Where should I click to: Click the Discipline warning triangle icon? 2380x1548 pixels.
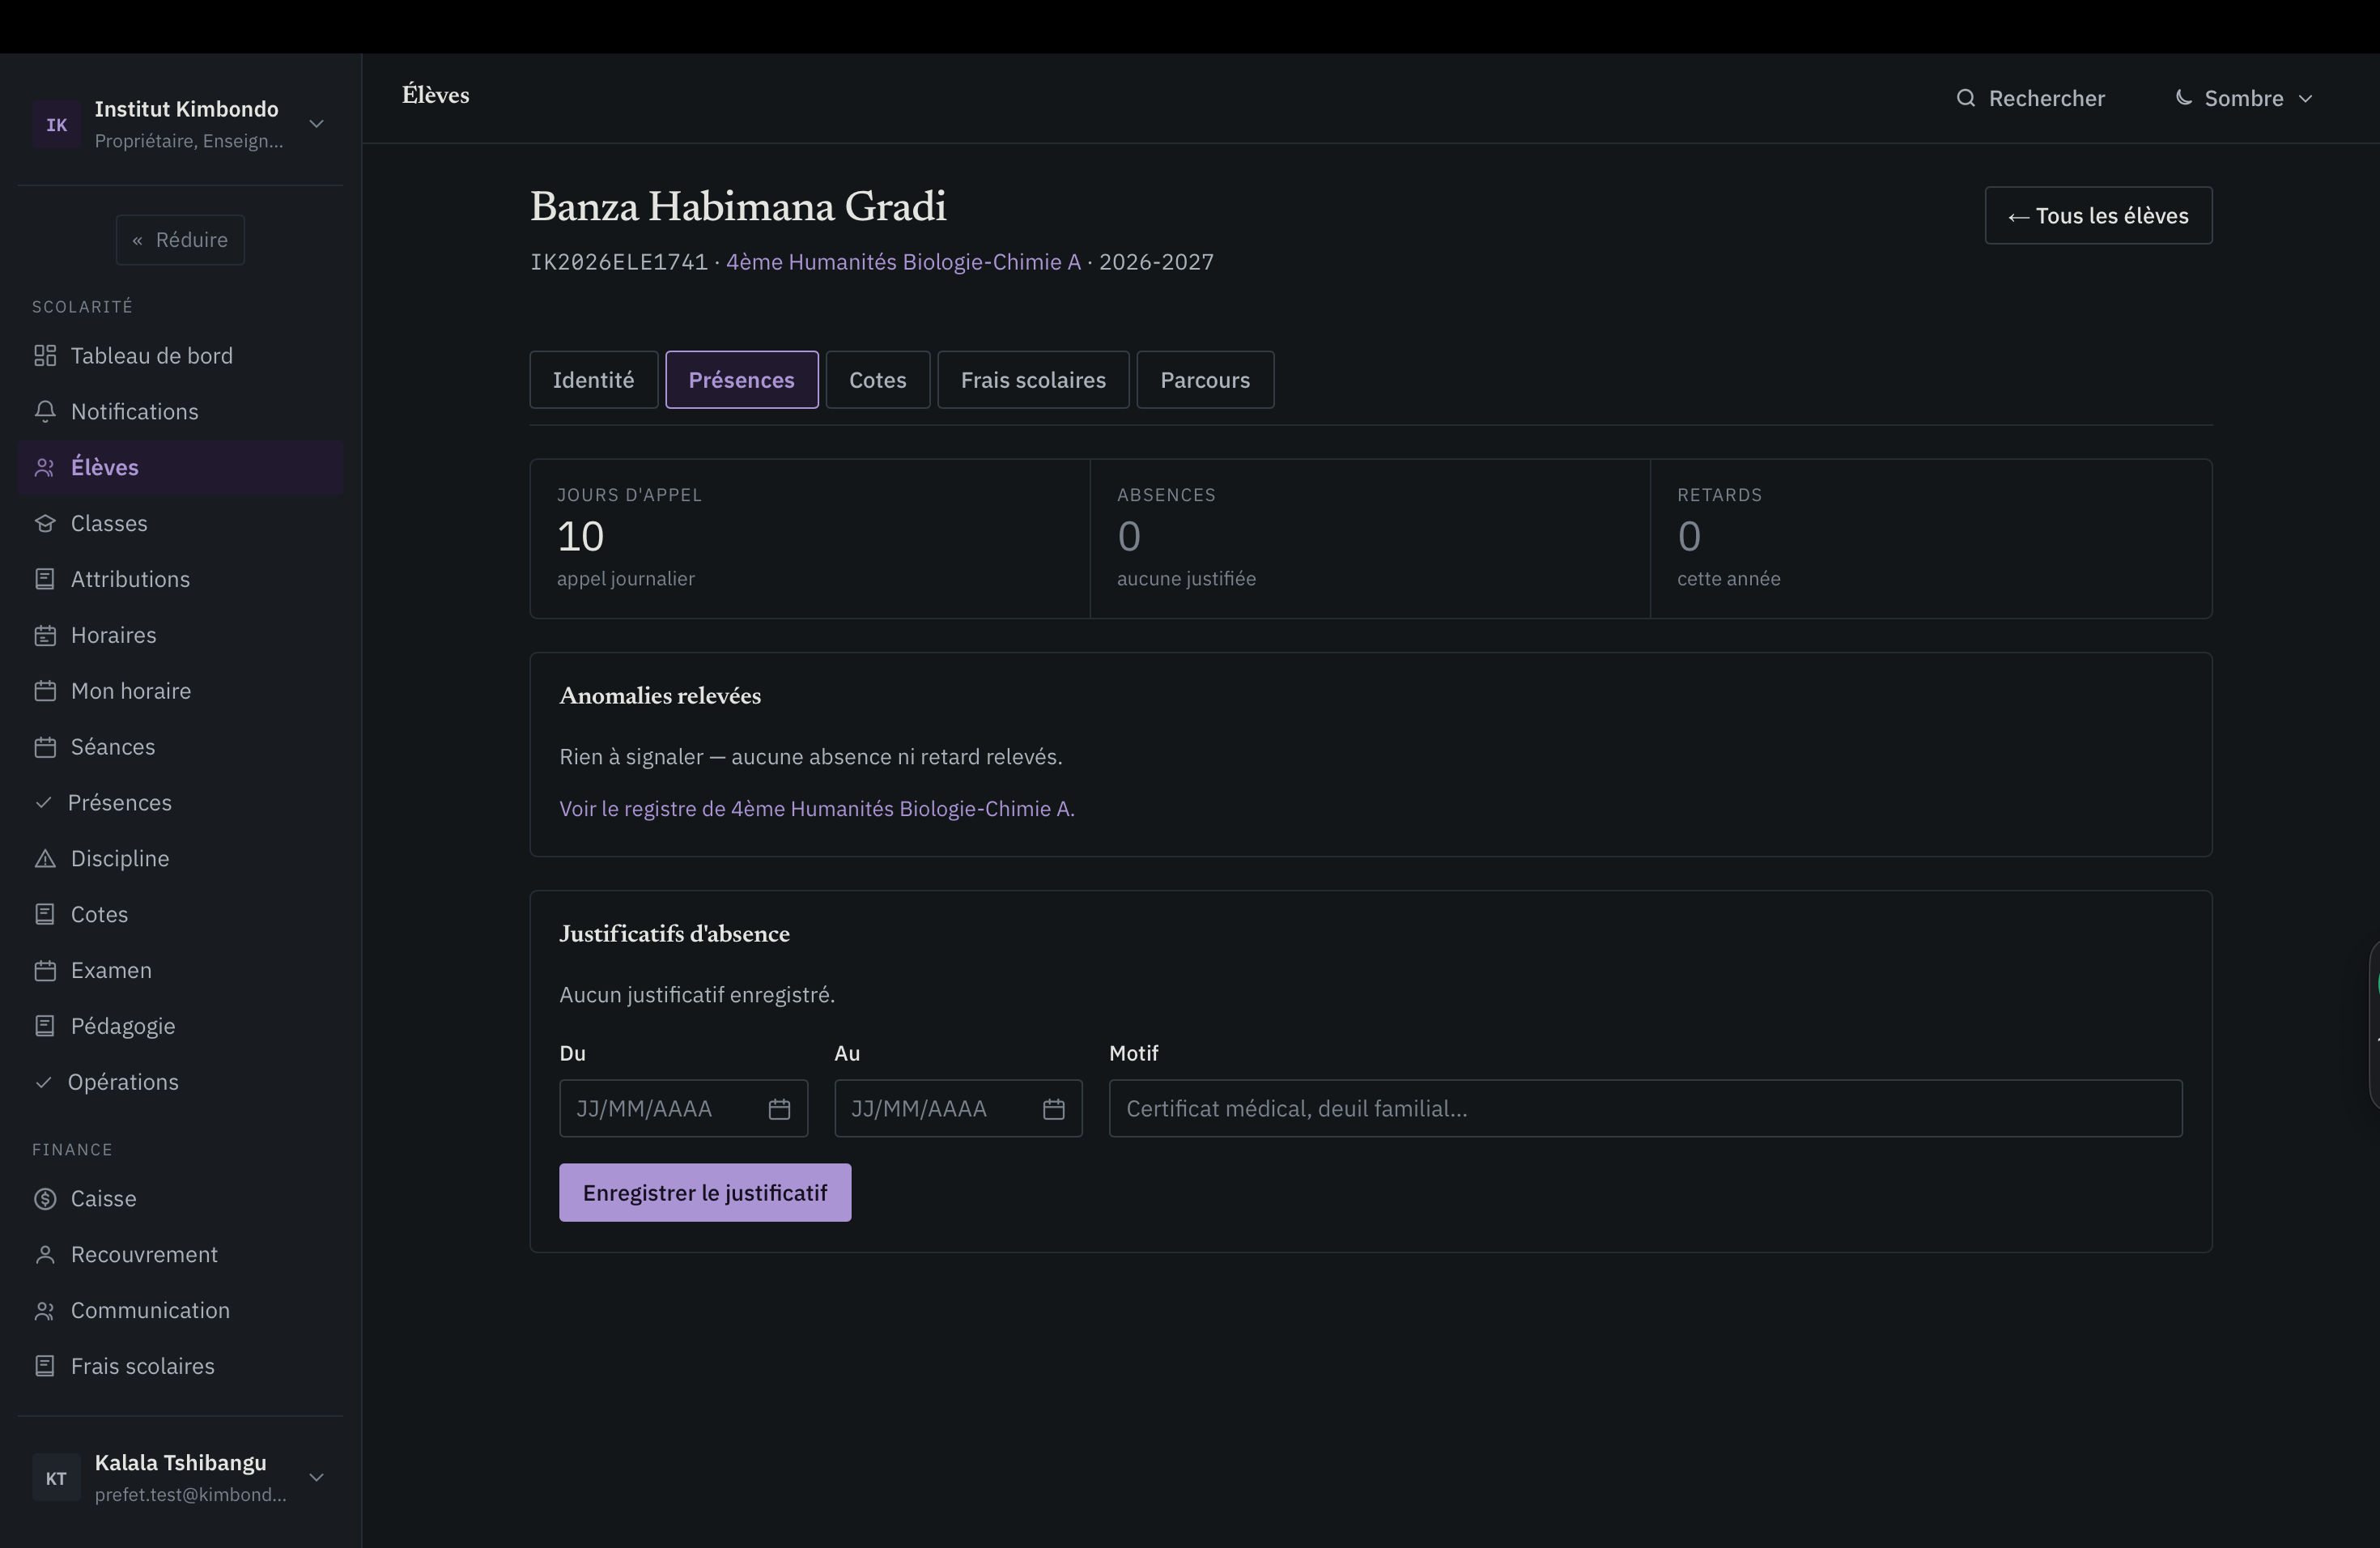[x=45, y=860]
